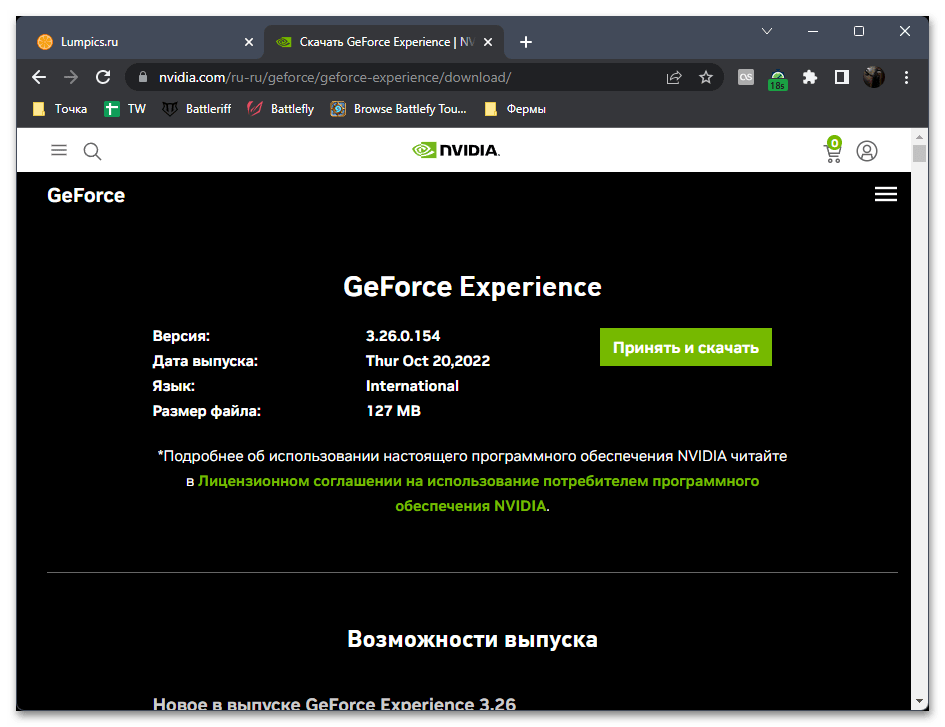Screen dimensions: 945x727
Task: Open NVIDIA site hamburger menu
Action: [x=59, y=150]
